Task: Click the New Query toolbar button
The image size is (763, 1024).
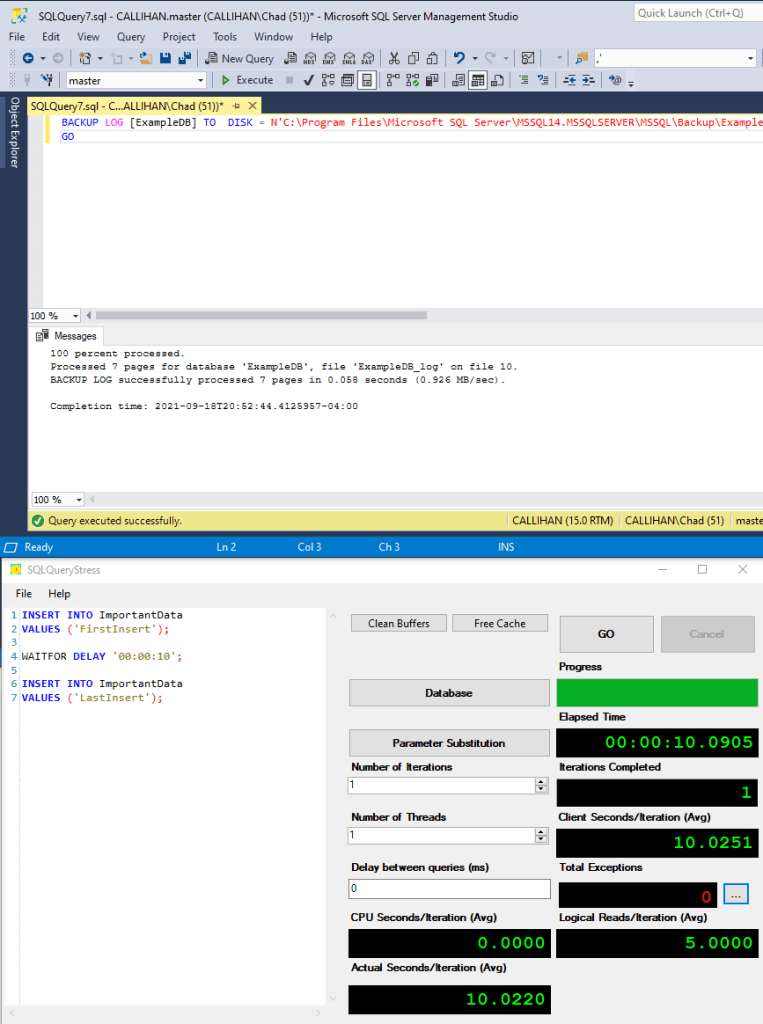Action: (240, 58)
